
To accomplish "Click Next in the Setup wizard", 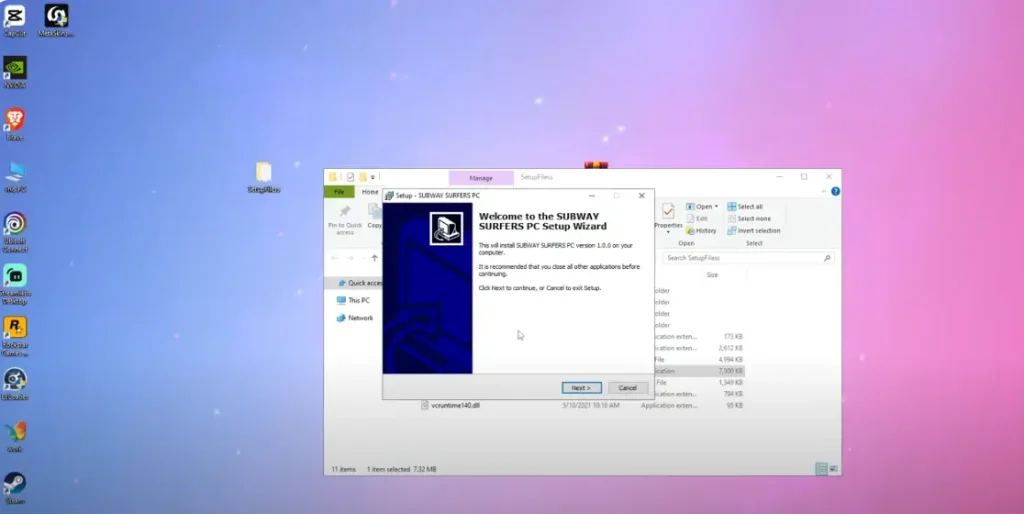I will pos(581,388).
